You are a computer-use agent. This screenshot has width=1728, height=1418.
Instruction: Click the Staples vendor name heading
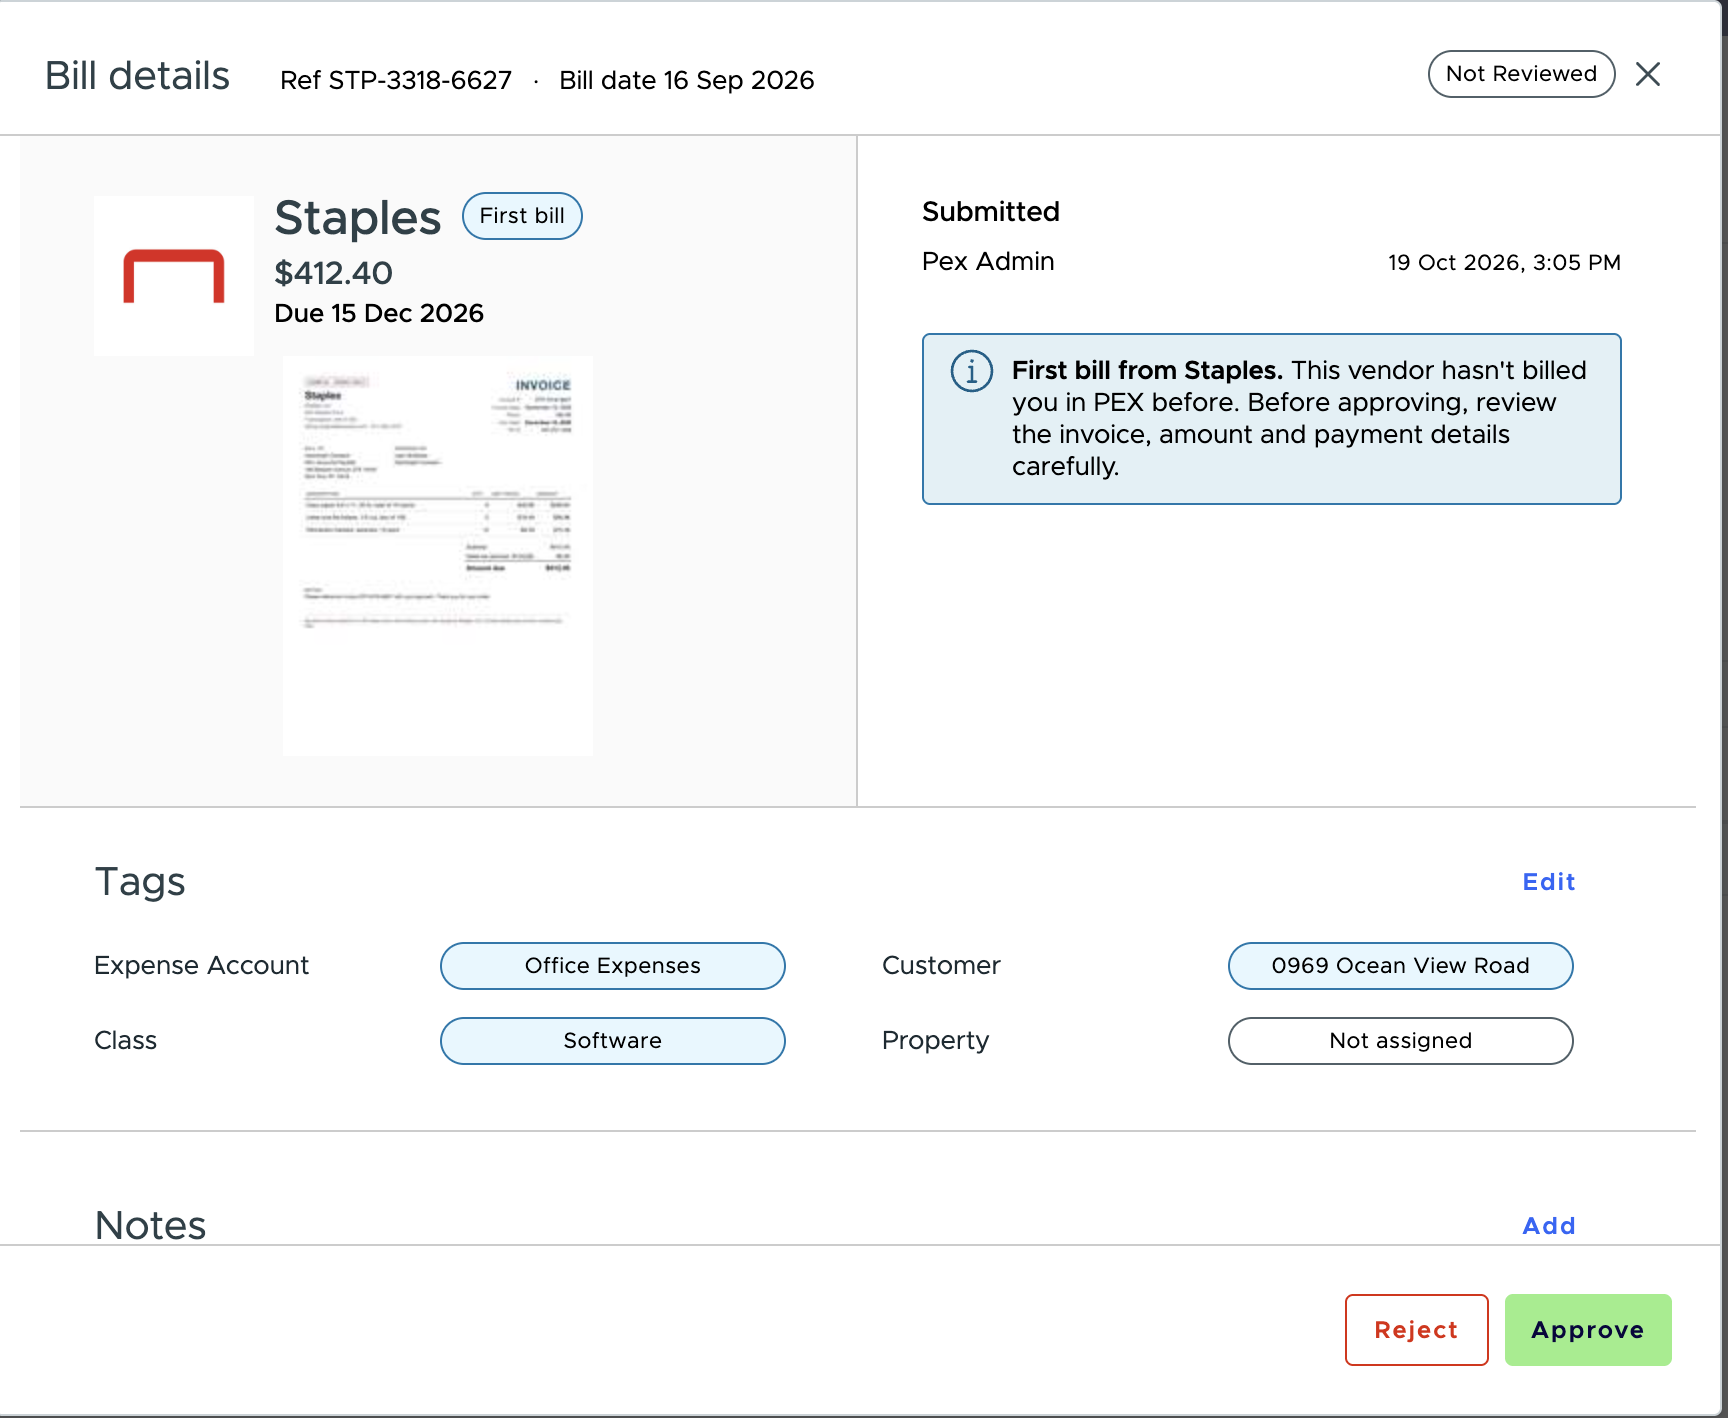[x=358, y=218]
